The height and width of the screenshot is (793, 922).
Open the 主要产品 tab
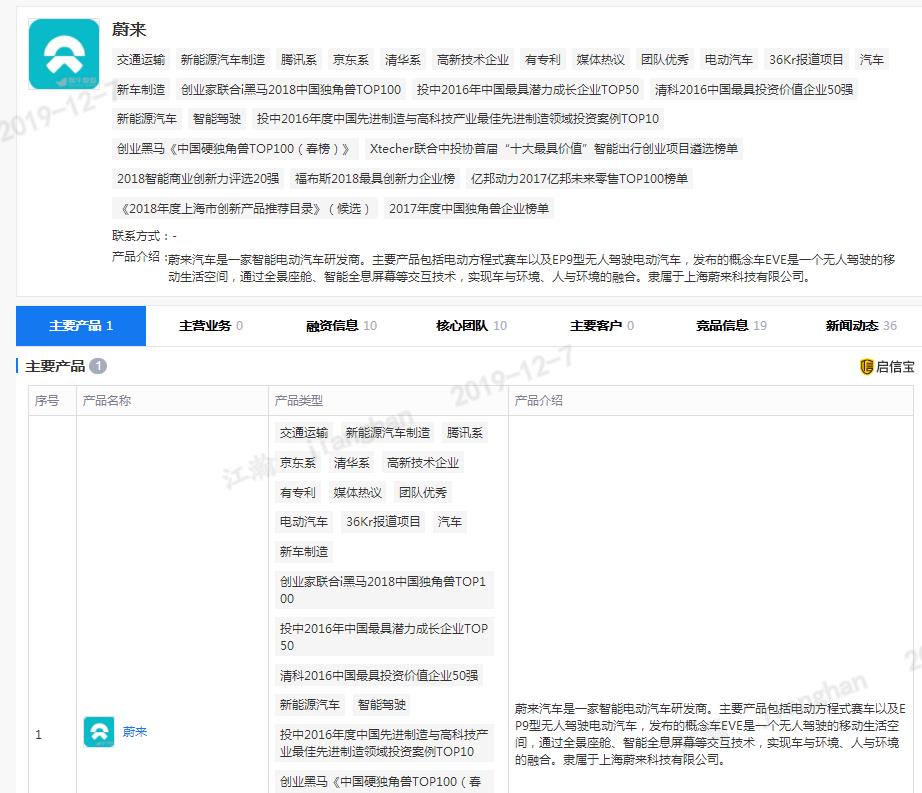81,326
